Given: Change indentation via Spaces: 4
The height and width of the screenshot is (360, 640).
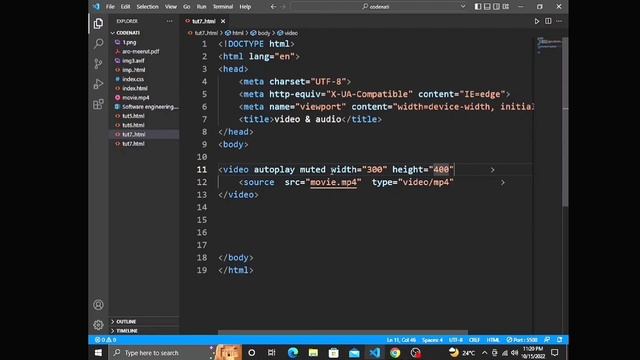Looking at the screenshot, I should point(432,340).
